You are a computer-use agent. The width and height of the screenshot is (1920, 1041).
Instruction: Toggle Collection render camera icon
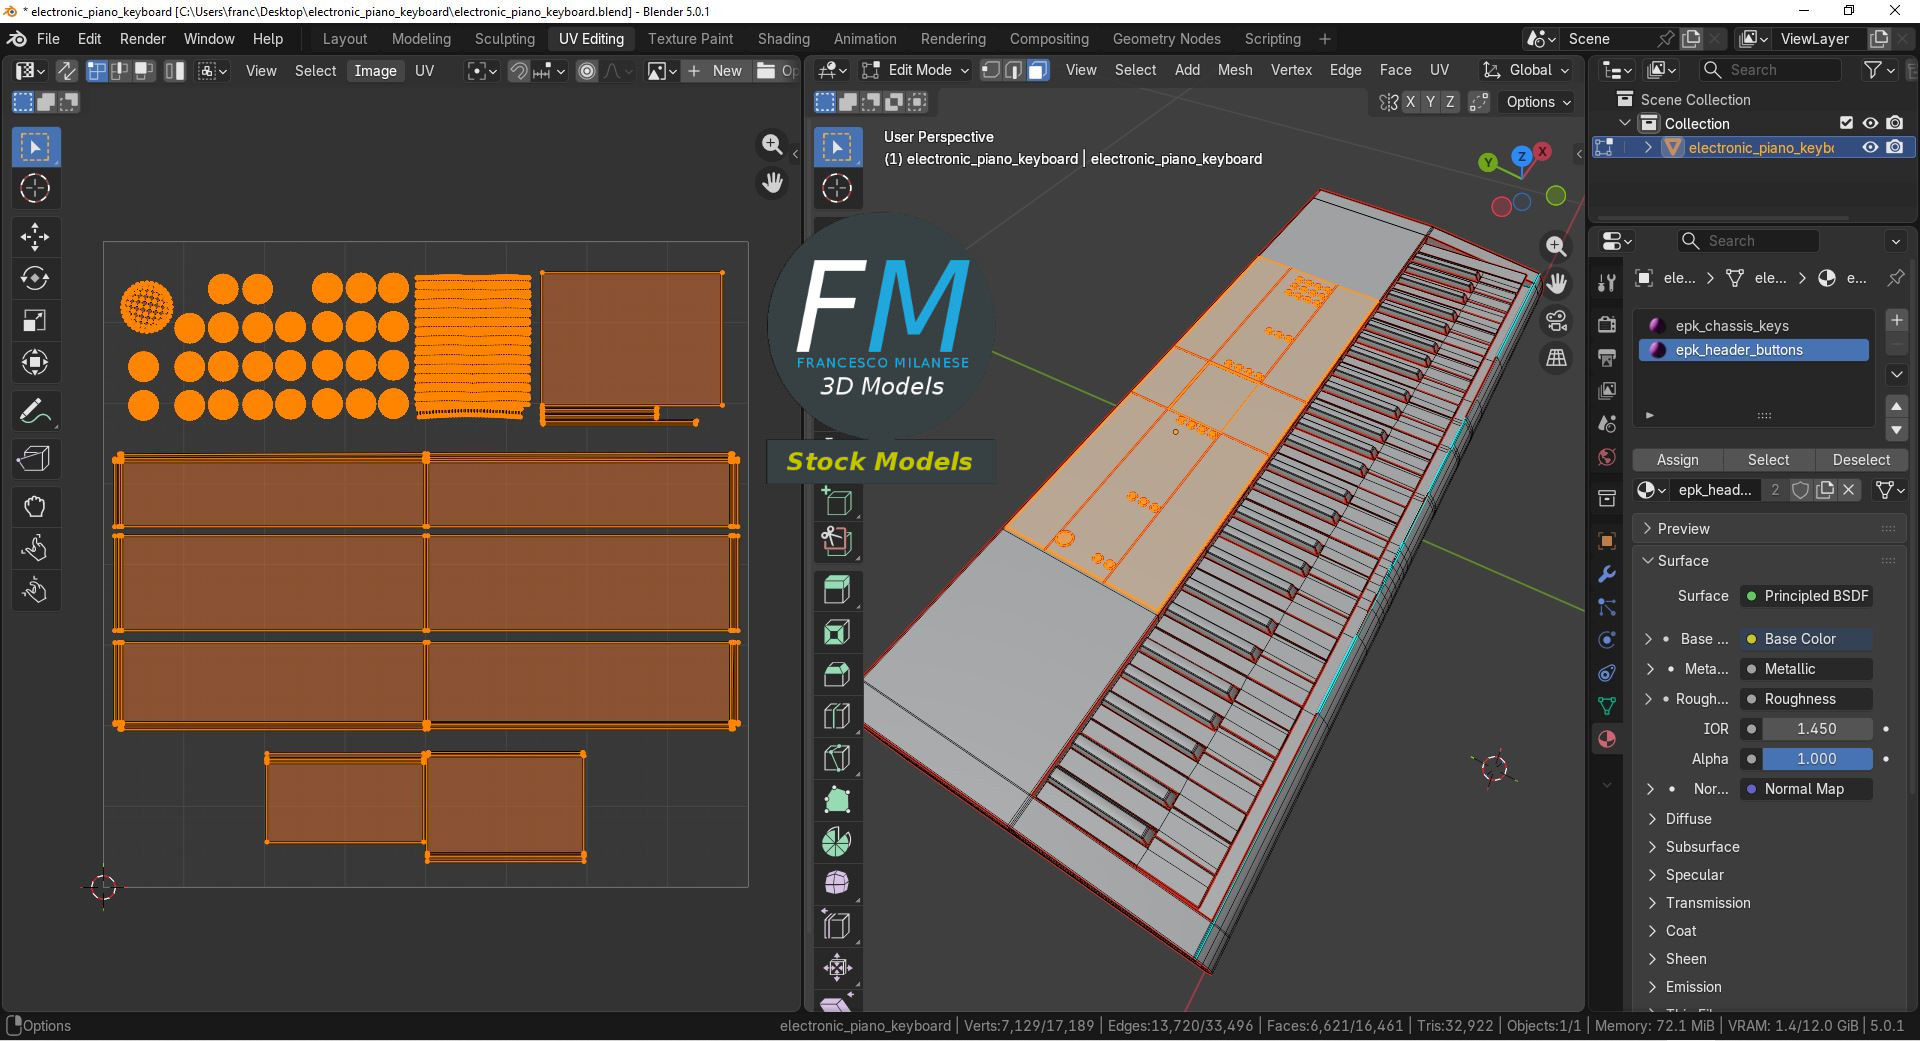click(1894, 123)
